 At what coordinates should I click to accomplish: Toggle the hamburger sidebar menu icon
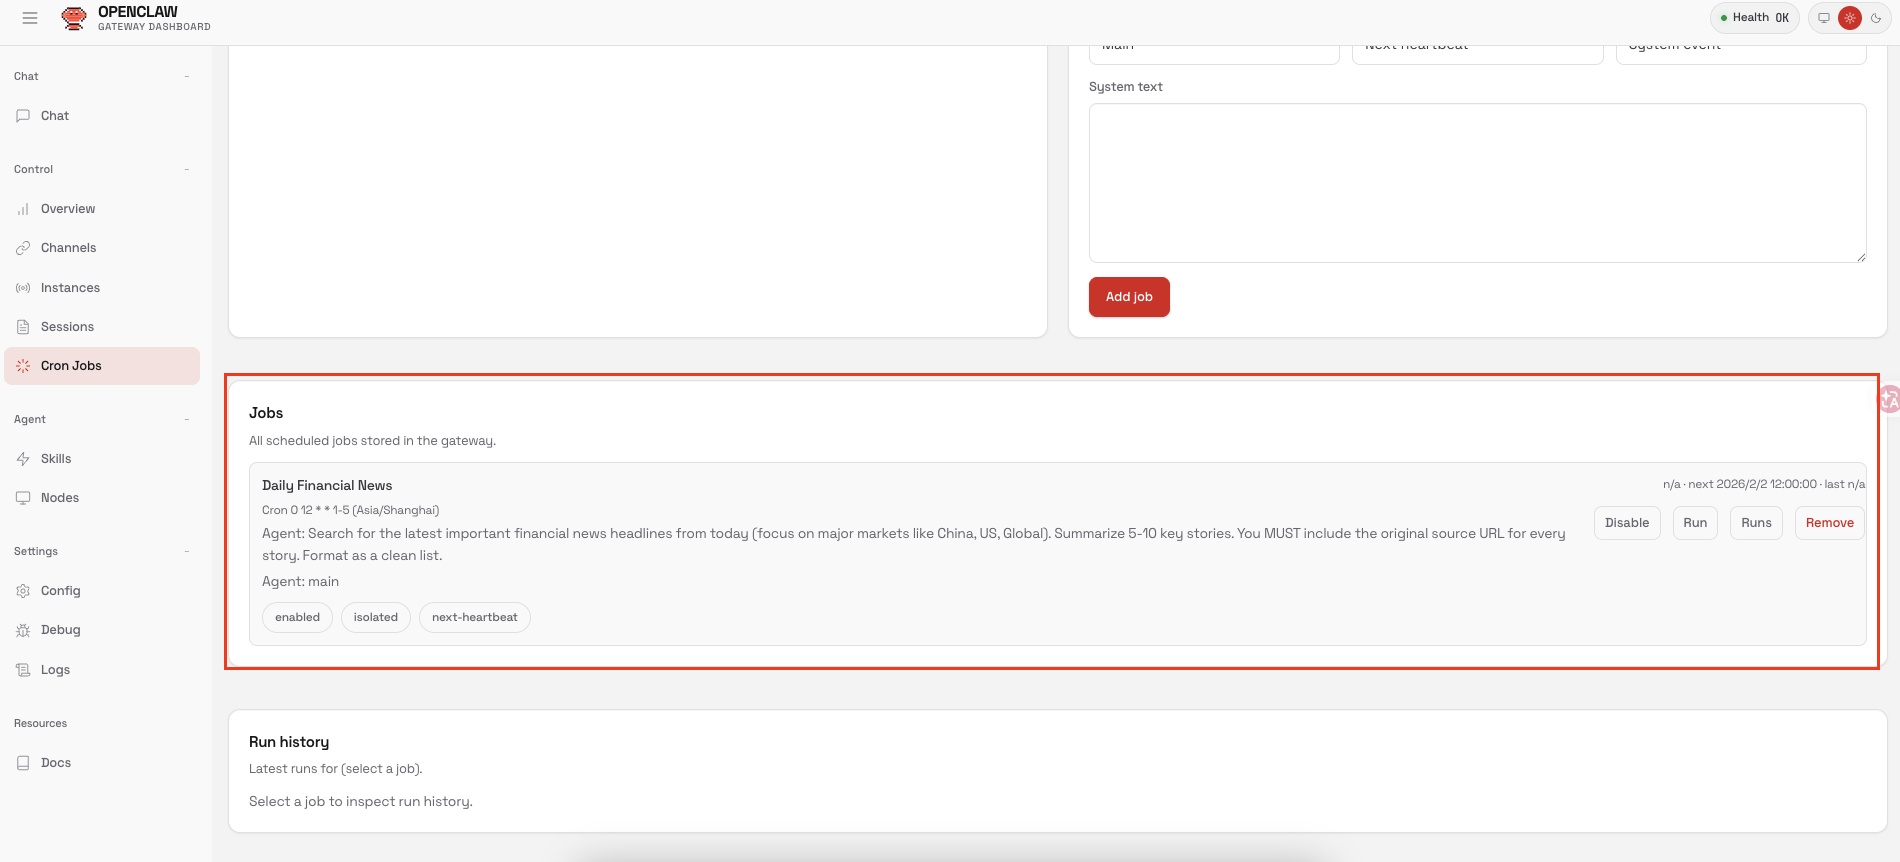click(x=30, y=18)
